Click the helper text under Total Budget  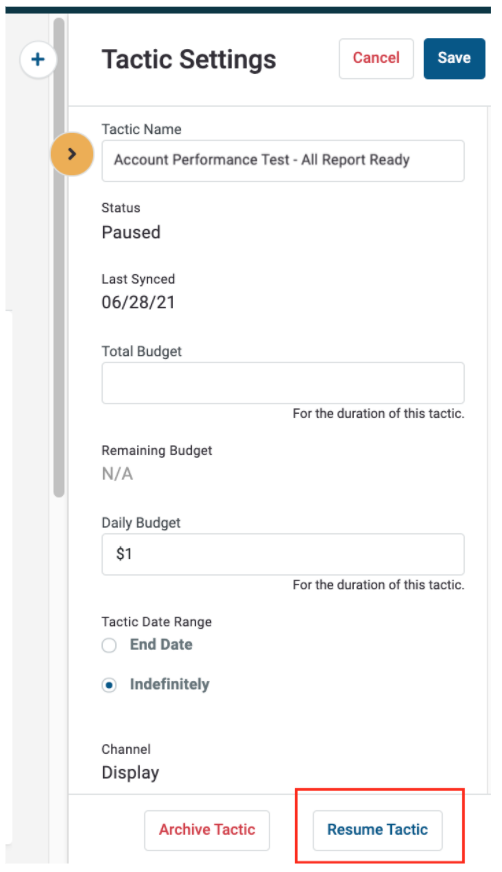(379, 414)
